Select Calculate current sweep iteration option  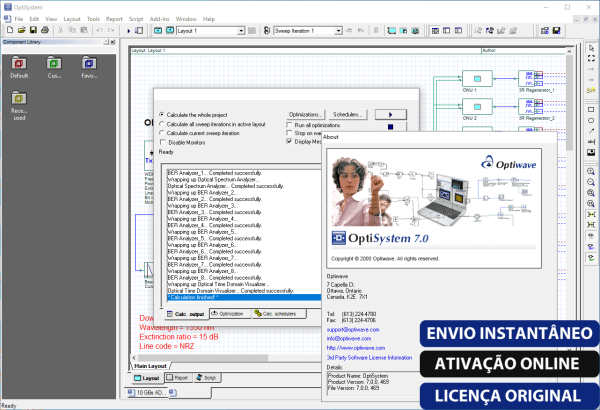199,133
